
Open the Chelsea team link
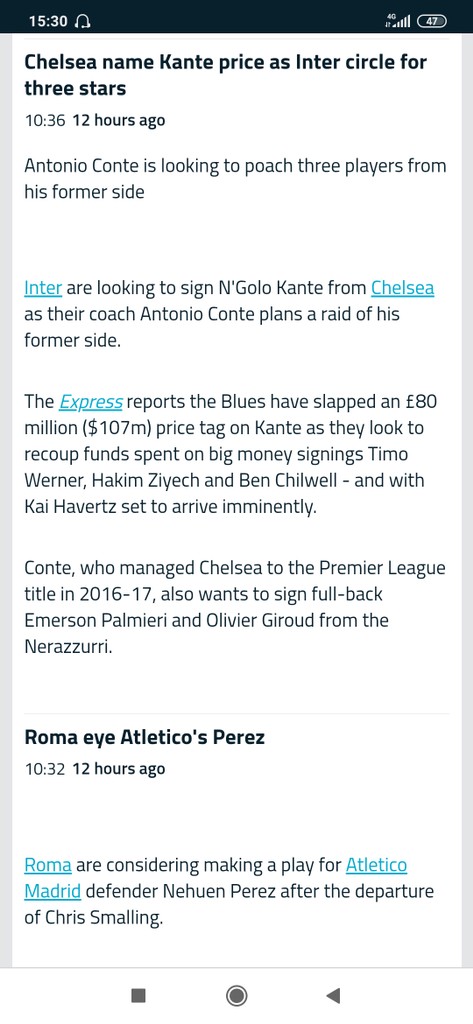click(x=402, y=287)
